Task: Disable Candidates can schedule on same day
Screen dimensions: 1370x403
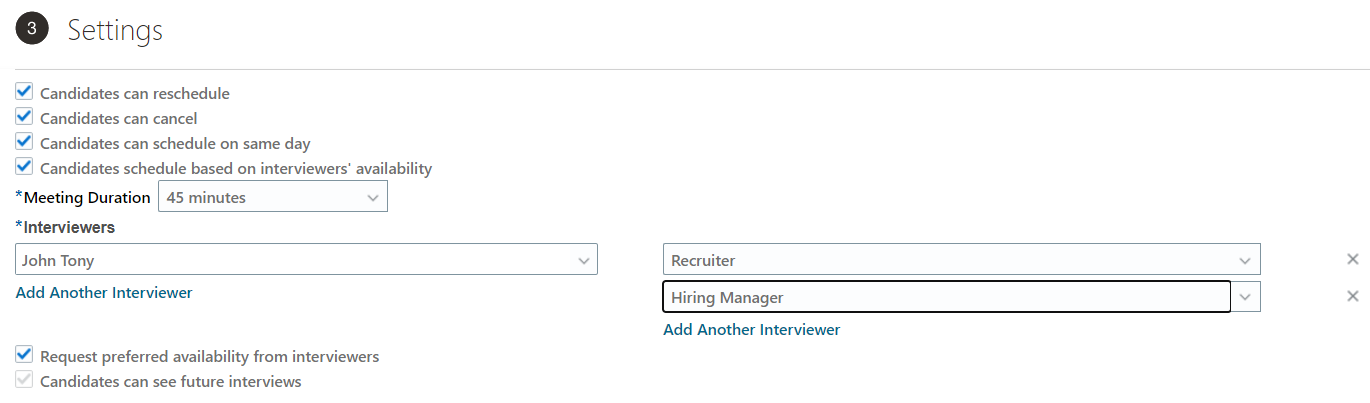Action: (25, 143)
